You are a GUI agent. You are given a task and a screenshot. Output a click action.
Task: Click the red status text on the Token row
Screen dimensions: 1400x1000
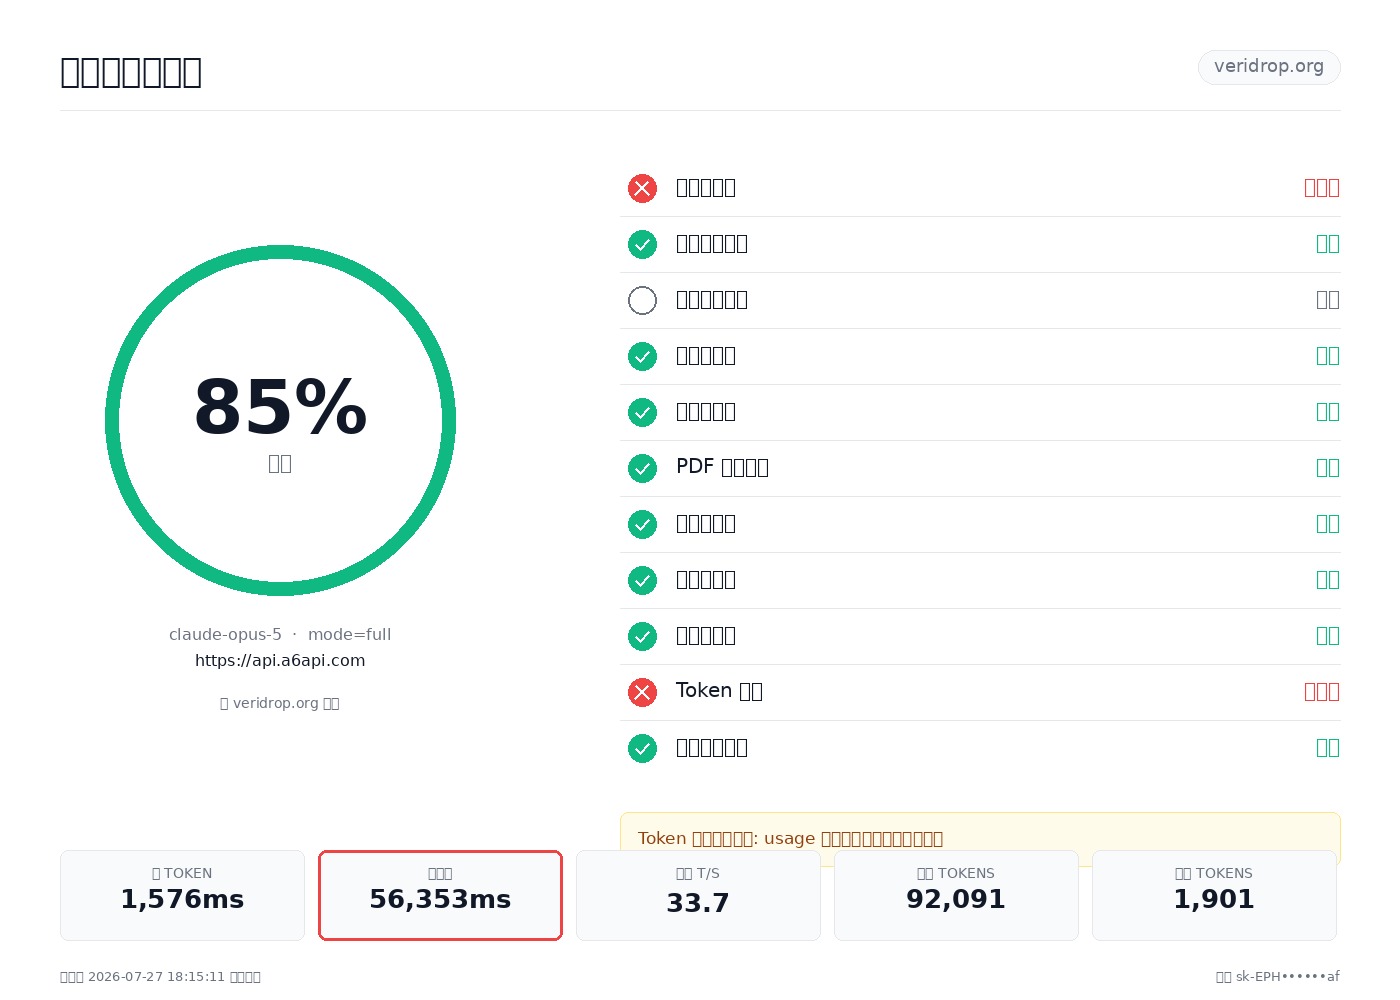pos(1322,691)
